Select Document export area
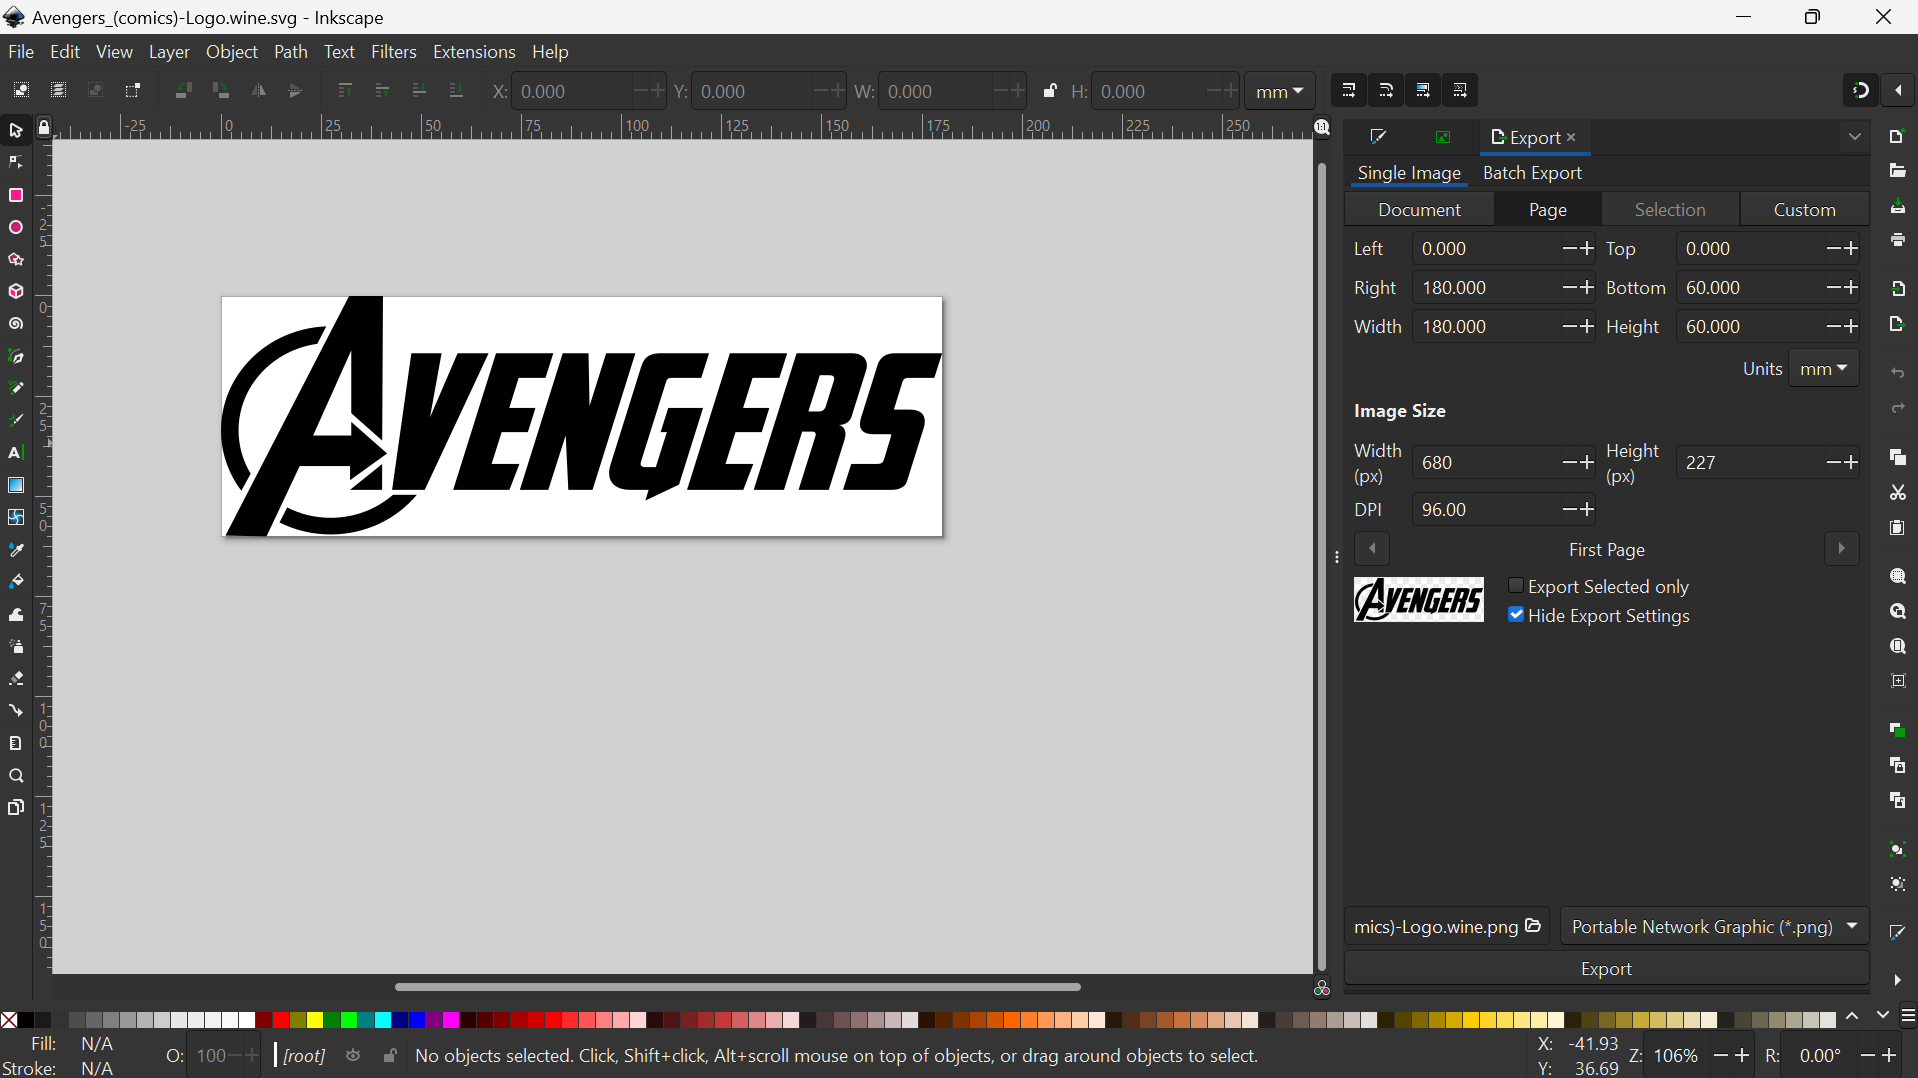Screen dimensions: 1918x1078 click(1419, 209)
